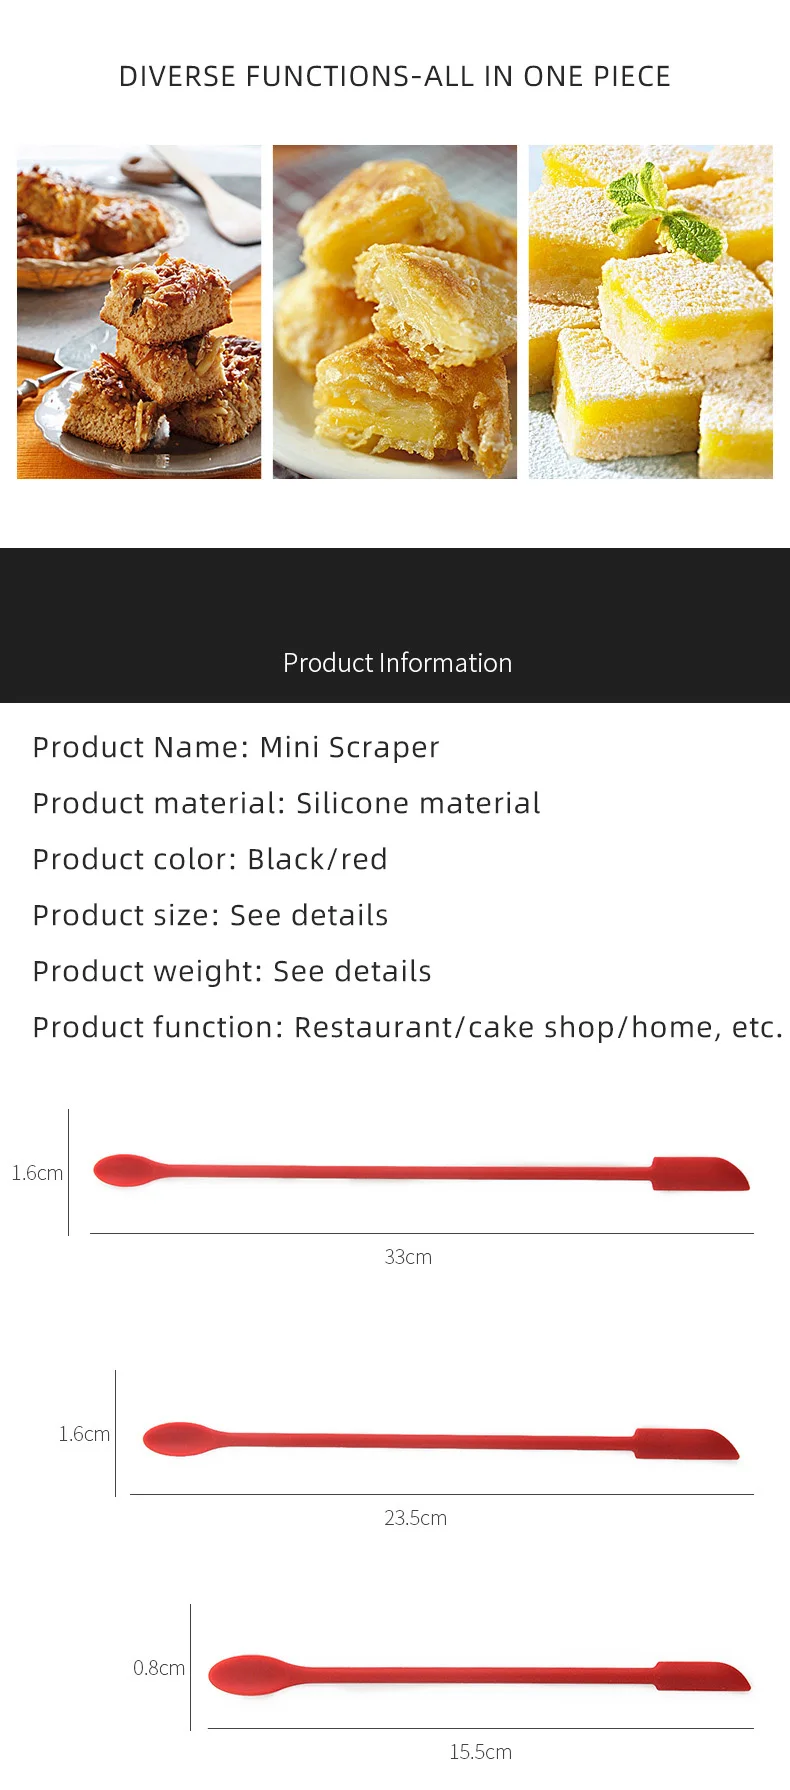The image size is (790, 1790).
Task: Click the mint leaf on lemon bars
Action: tap(665, 213)
